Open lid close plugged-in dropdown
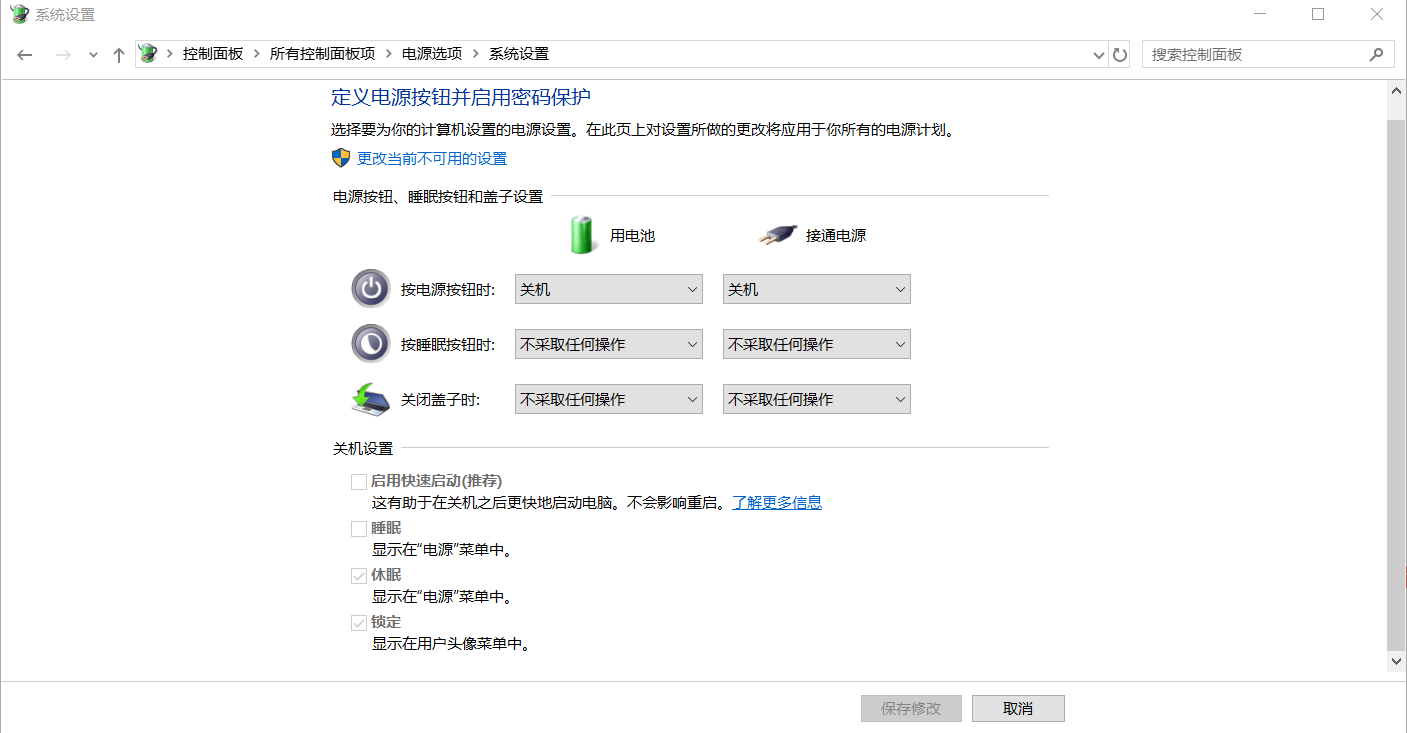Screen dimensions: 1407x733 click(x=817, y=399)
